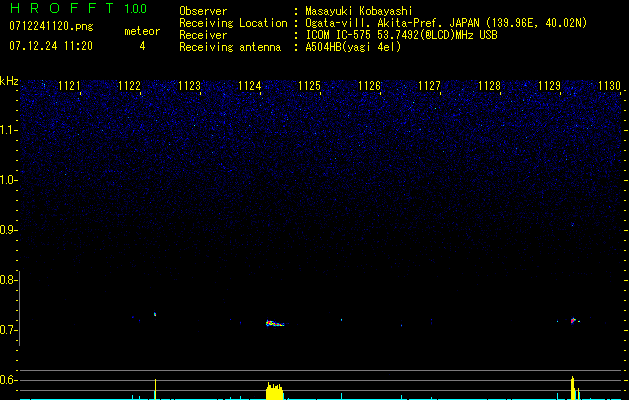The image size is (629, 400).
Task: Click the ICOM IC-575 53.7492 MHz USB text
Action: (401, 35)
